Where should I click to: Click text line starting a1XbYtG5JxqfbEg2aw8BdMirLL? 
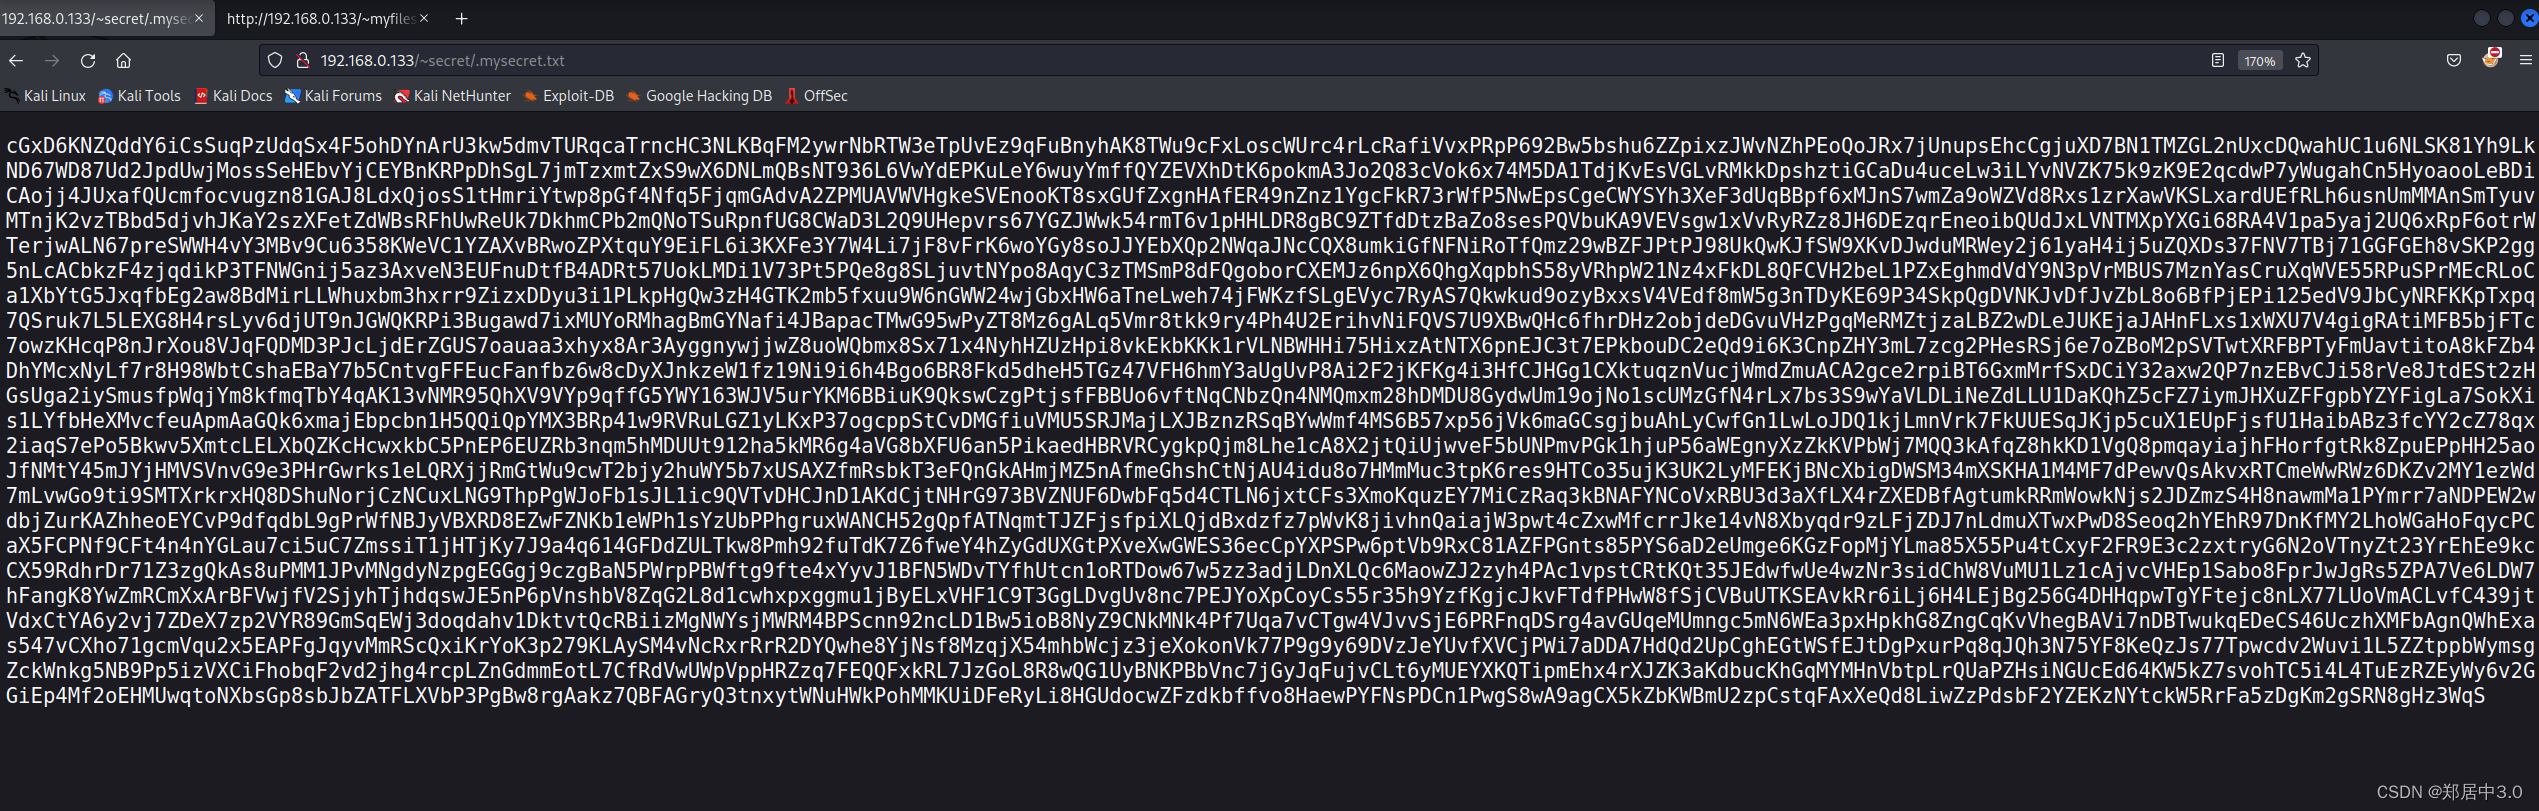[x=1270, y=295]
